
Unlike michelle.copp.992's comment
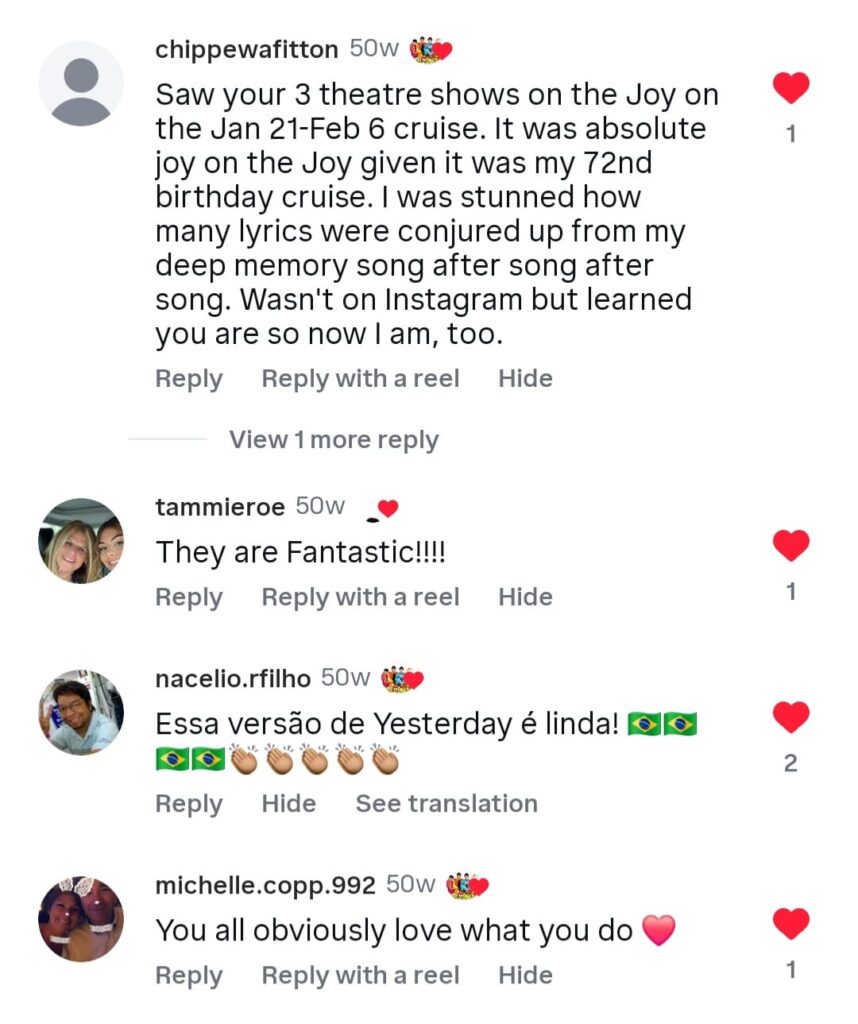(791, 924)
